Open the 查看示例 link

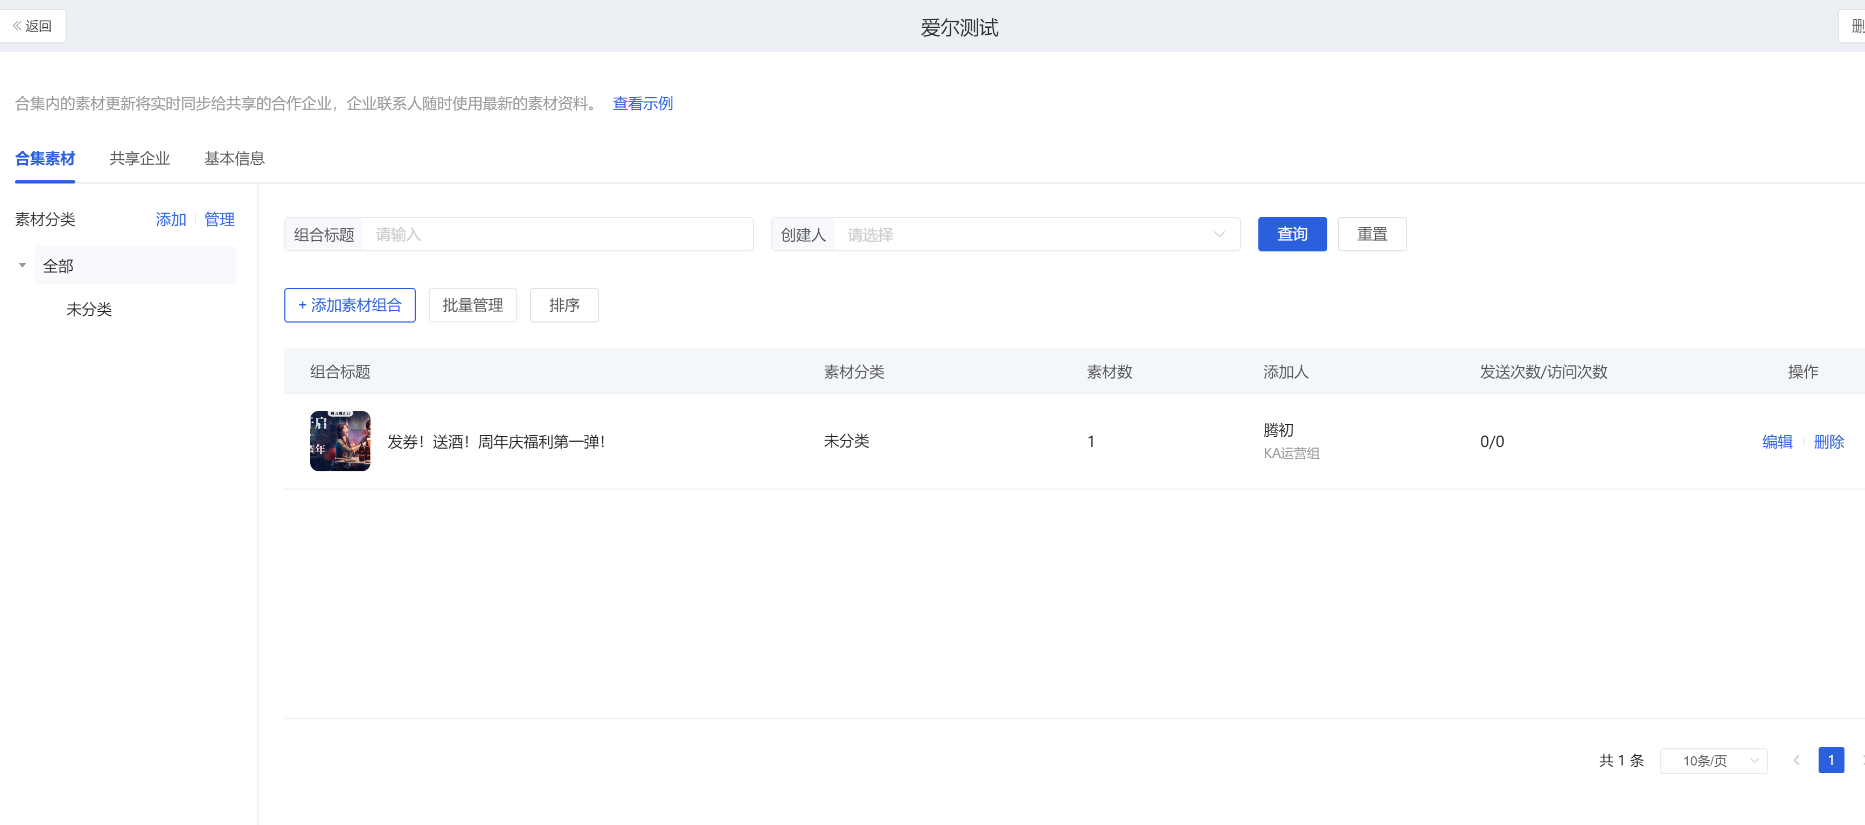click(642, 103)
